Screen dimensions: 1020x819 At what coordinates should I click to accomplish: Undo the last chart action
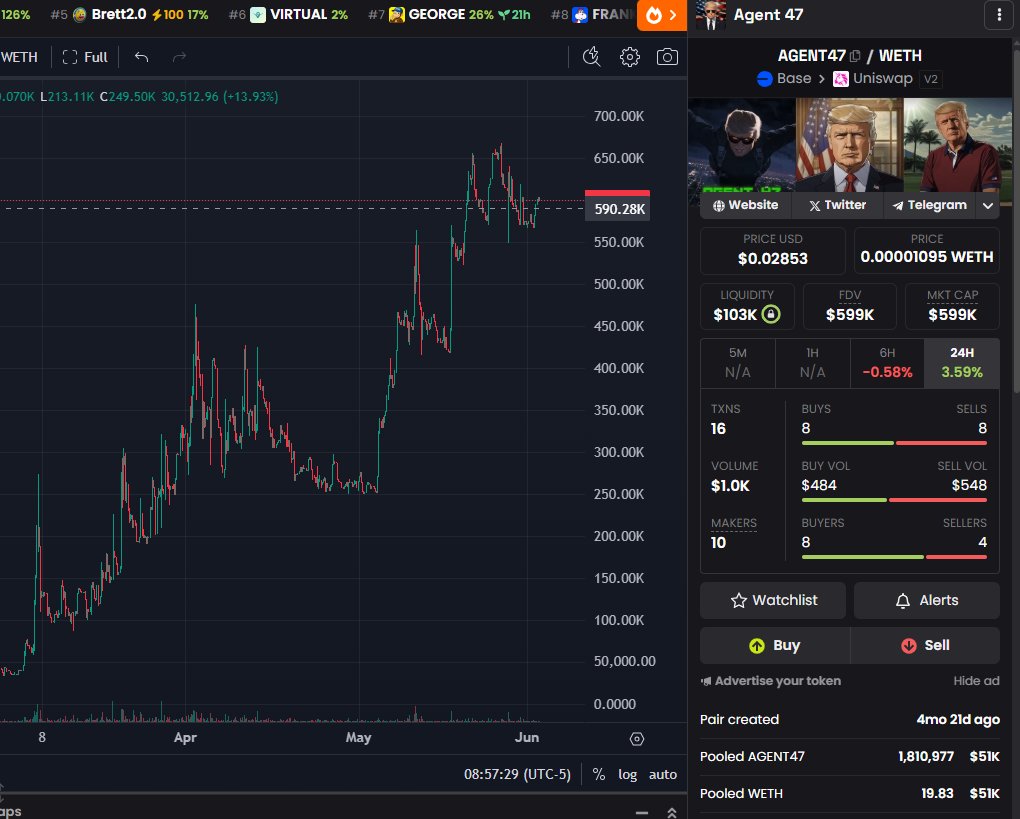point(142,57)
